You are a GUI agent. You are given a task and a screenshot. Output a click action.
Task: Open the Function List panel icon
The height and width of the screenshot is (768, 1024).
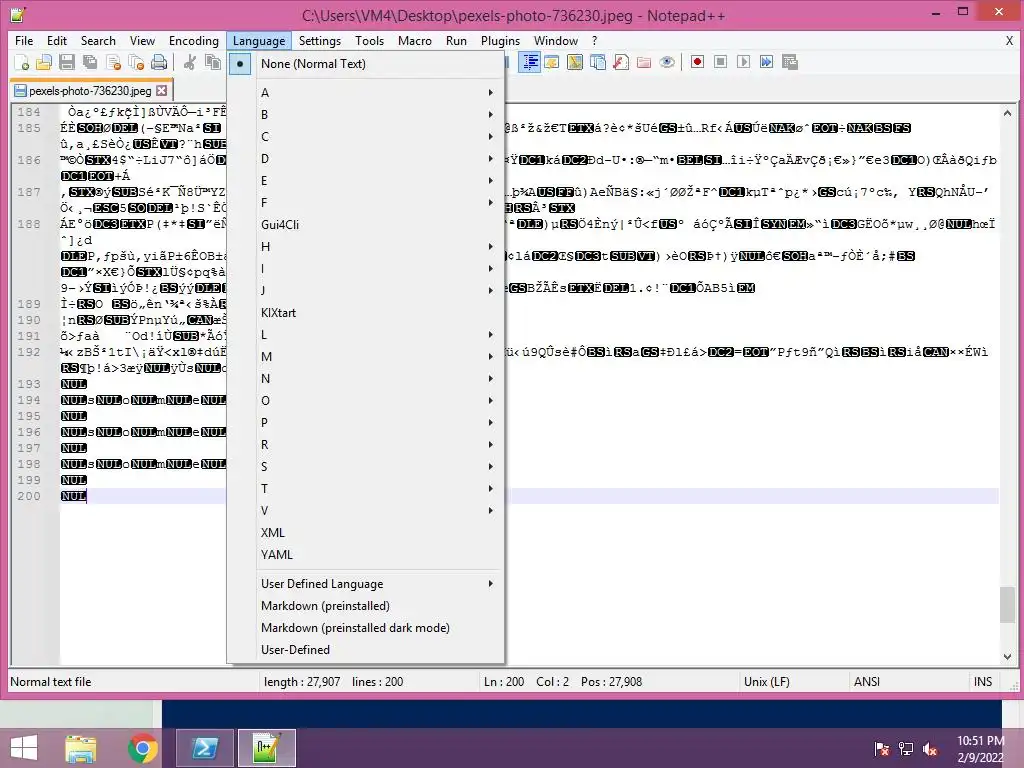click(620, 62)
